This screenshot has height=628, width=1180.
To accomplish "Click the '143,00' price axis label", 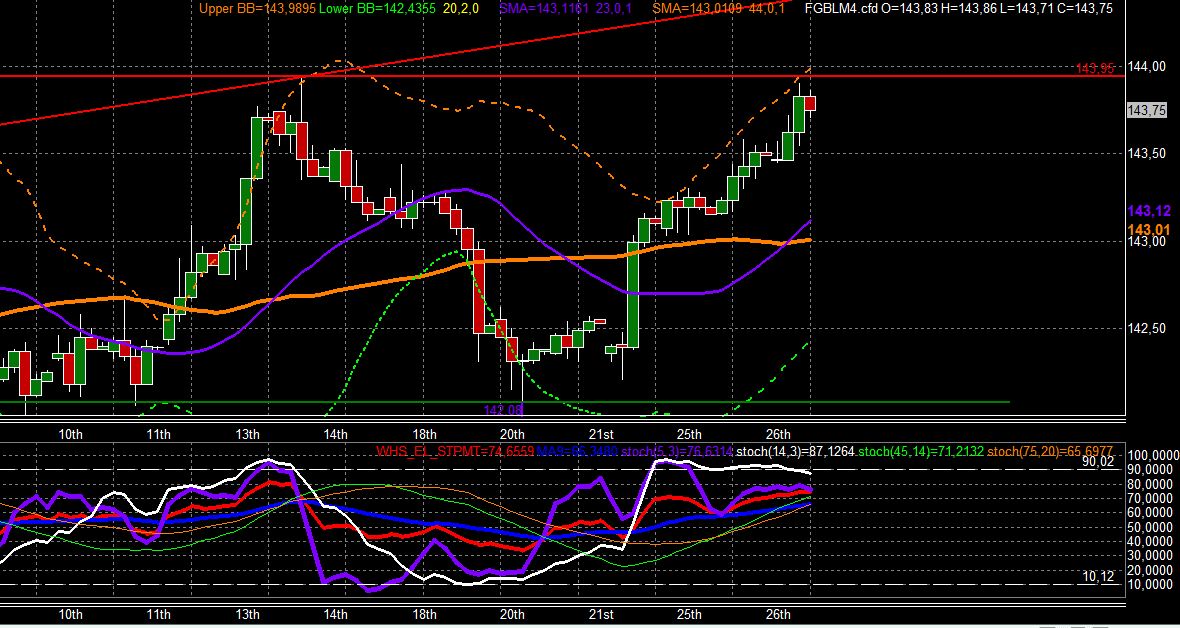I will [1147, 241].
